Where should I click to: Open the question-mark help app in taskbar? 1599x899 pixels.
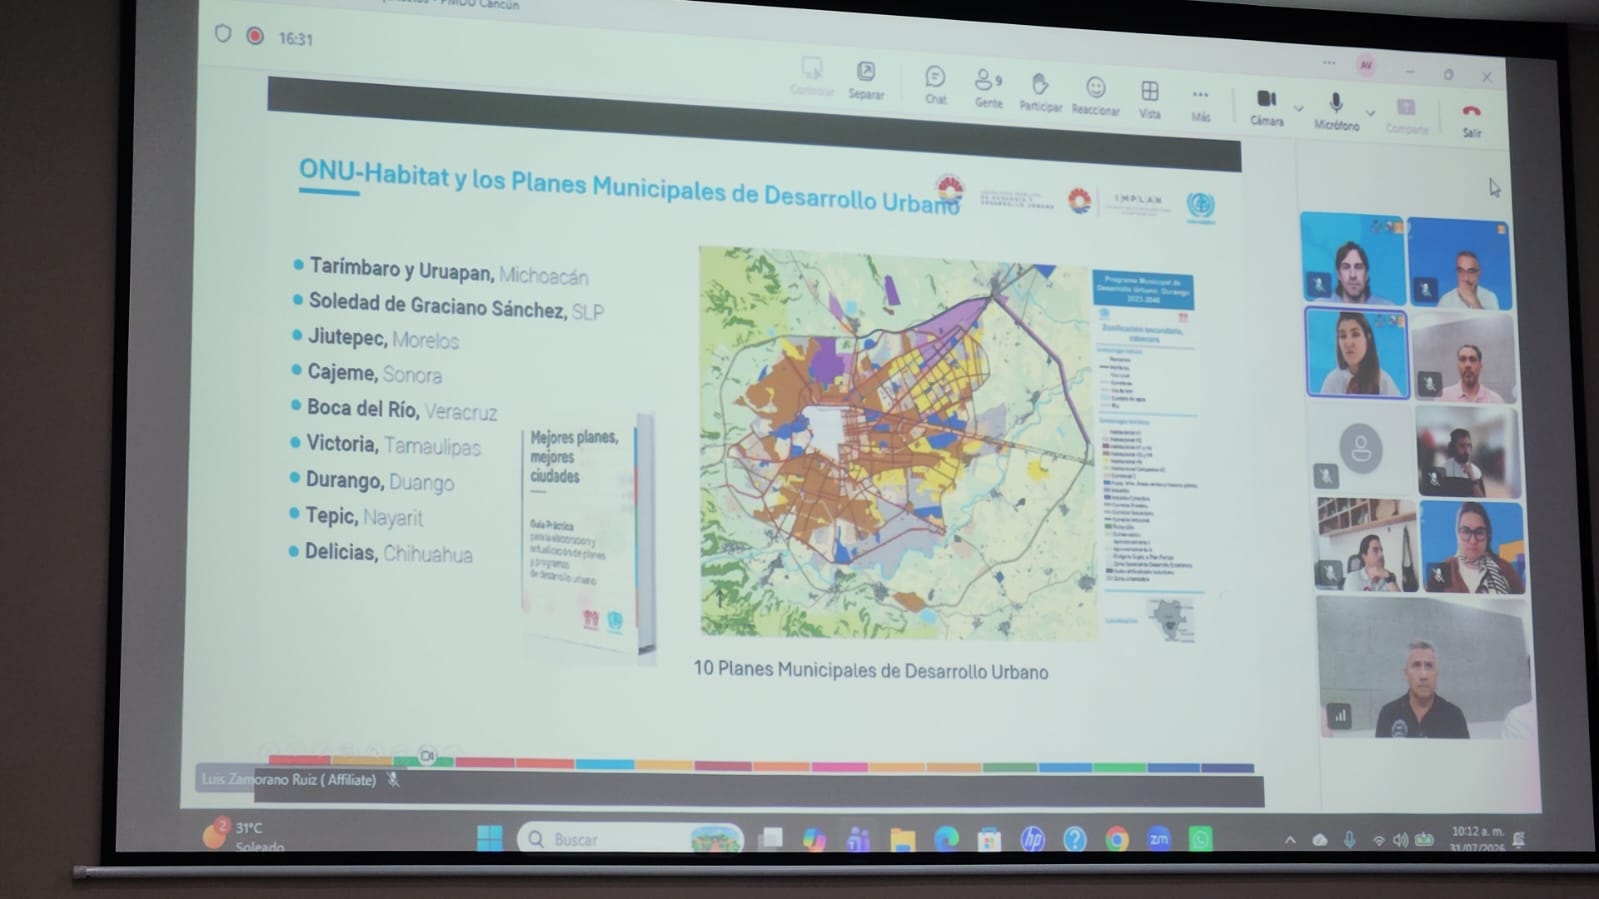pyautogui.click(x=1075, y=839)
